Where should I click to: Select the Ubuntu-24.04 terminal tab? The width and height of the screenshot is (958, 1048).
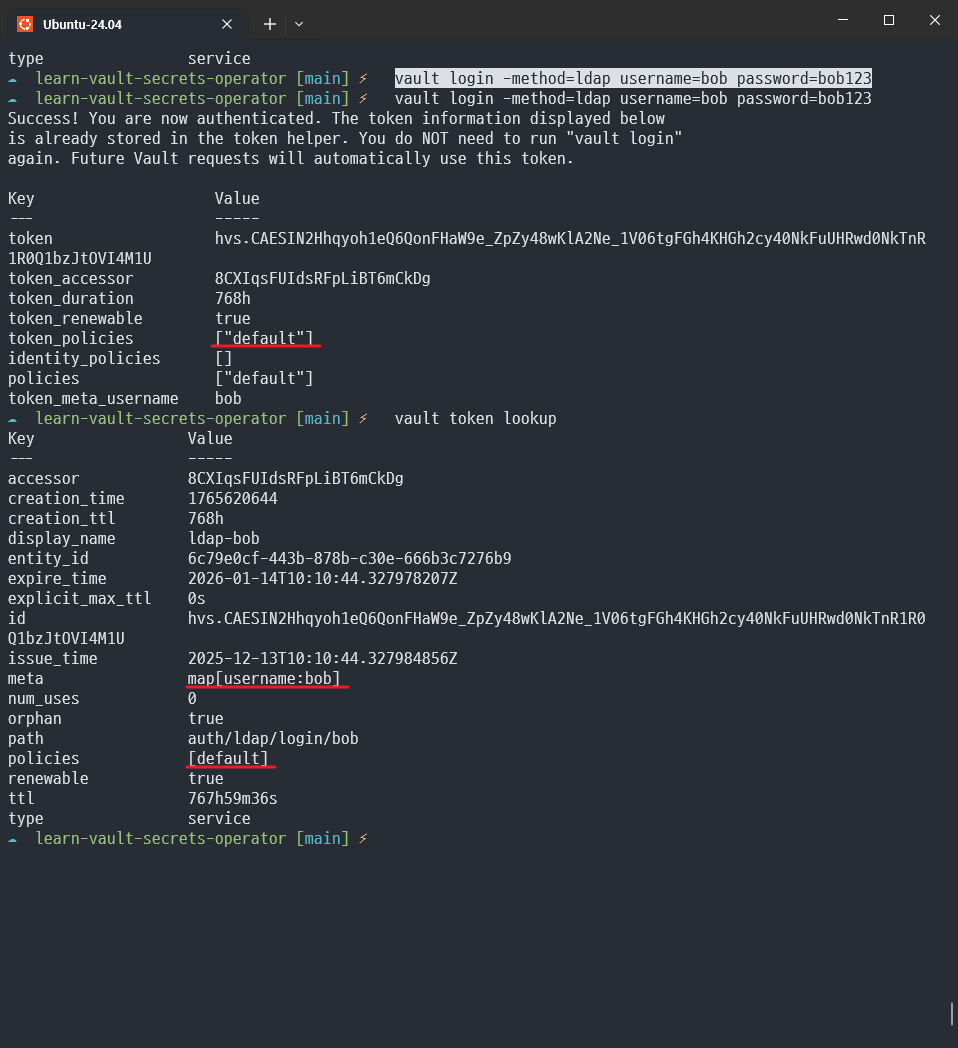tap(127, 24)
